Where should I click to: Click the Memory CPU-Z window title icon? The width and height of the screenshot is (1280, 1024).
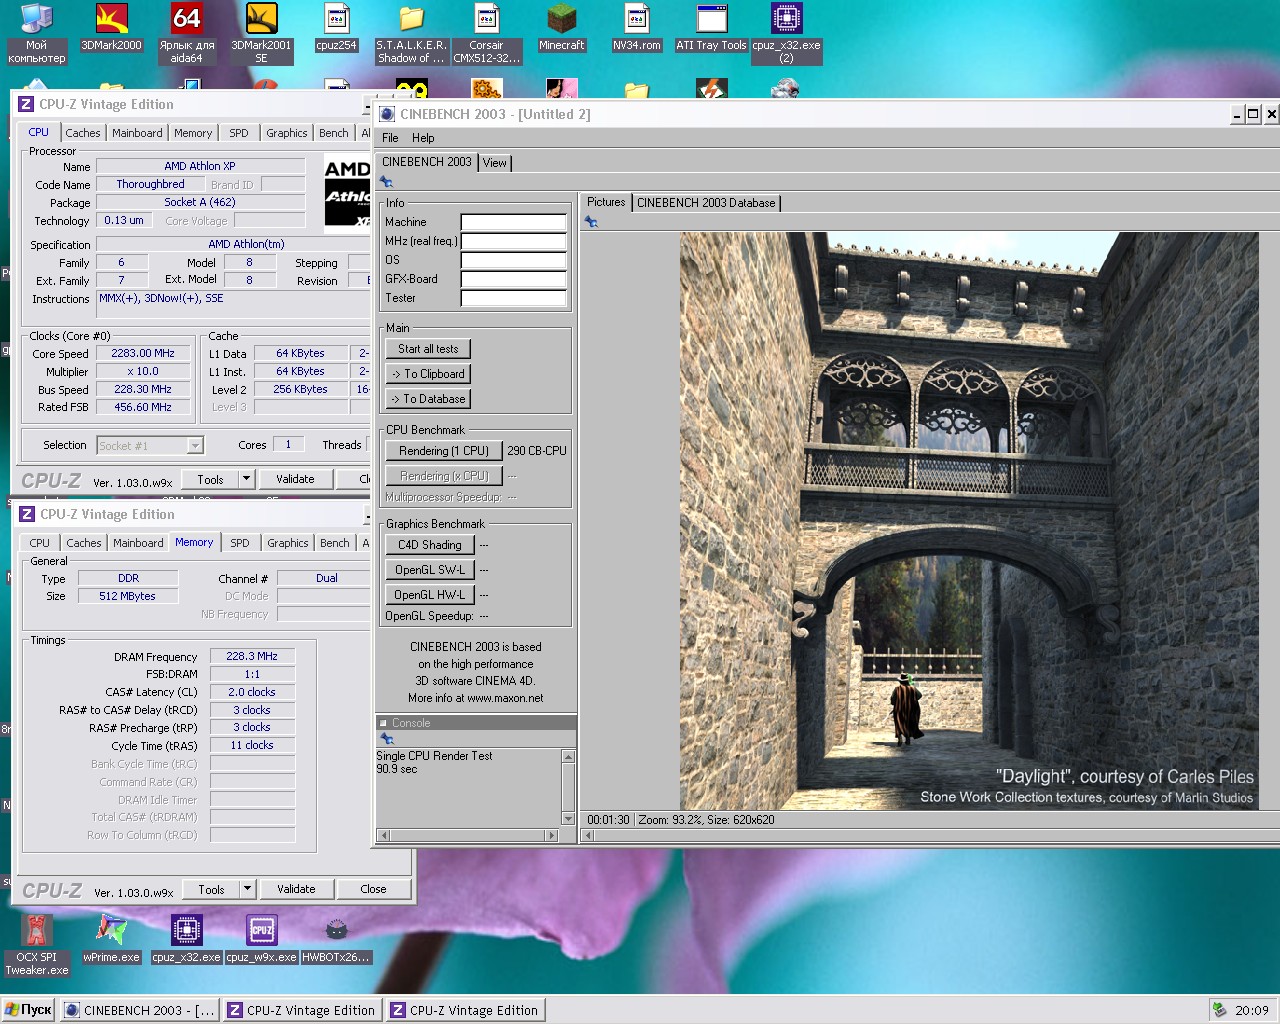[27, 514]
